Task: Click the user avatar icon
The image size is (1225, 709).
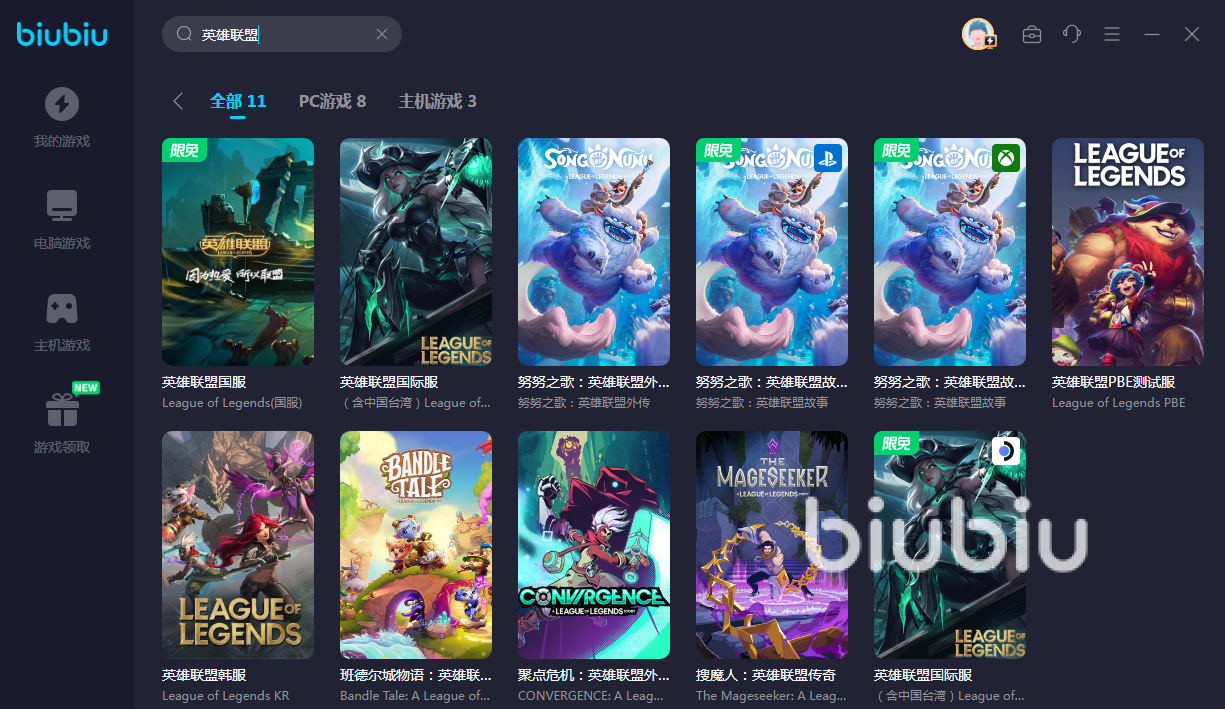Action: point(978,34)
